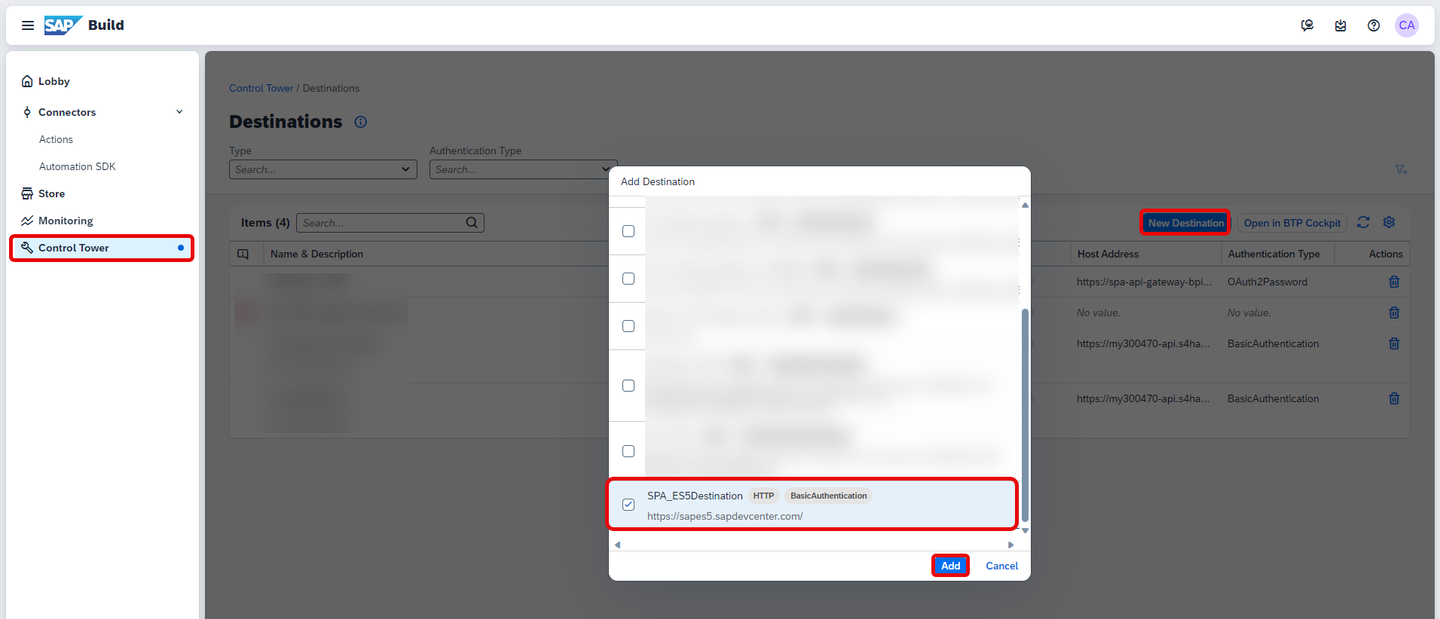The image size is (1440, 619).
Task: Click the dialog's vertical scrollbar thumb
Action: click(1024, 415)
